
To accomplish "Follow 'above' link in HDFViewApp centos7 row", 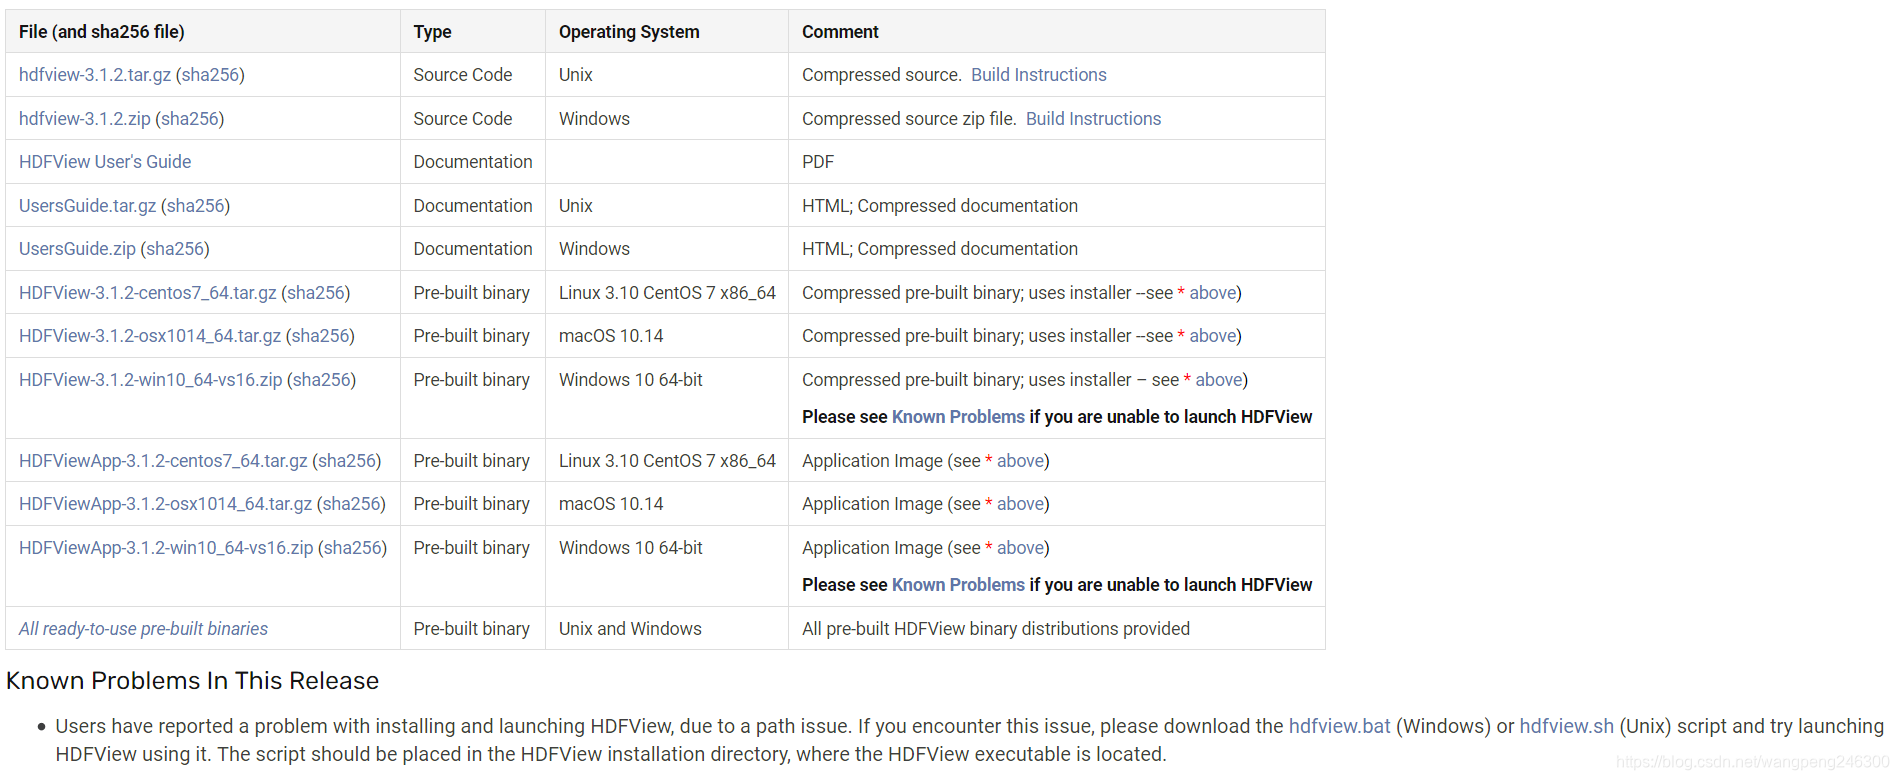I will click(1020, 461).
